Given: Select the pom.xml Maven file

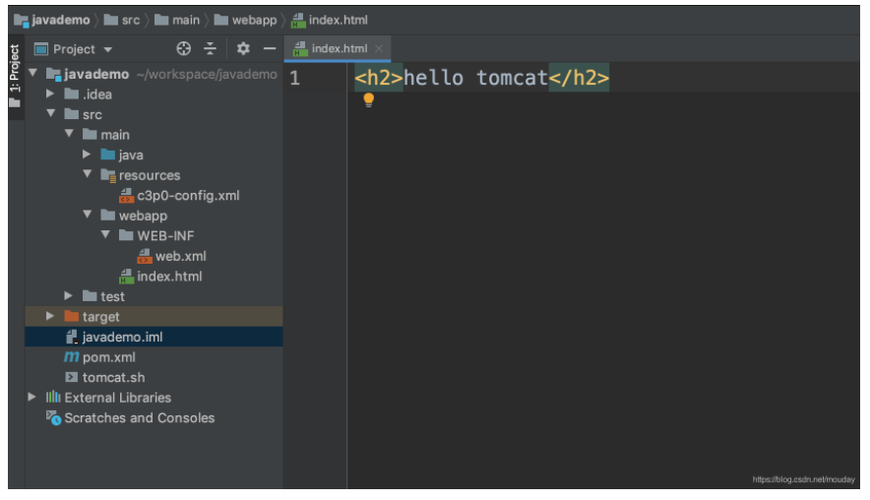Looking at the screenshot, I should tap(108, 357).
